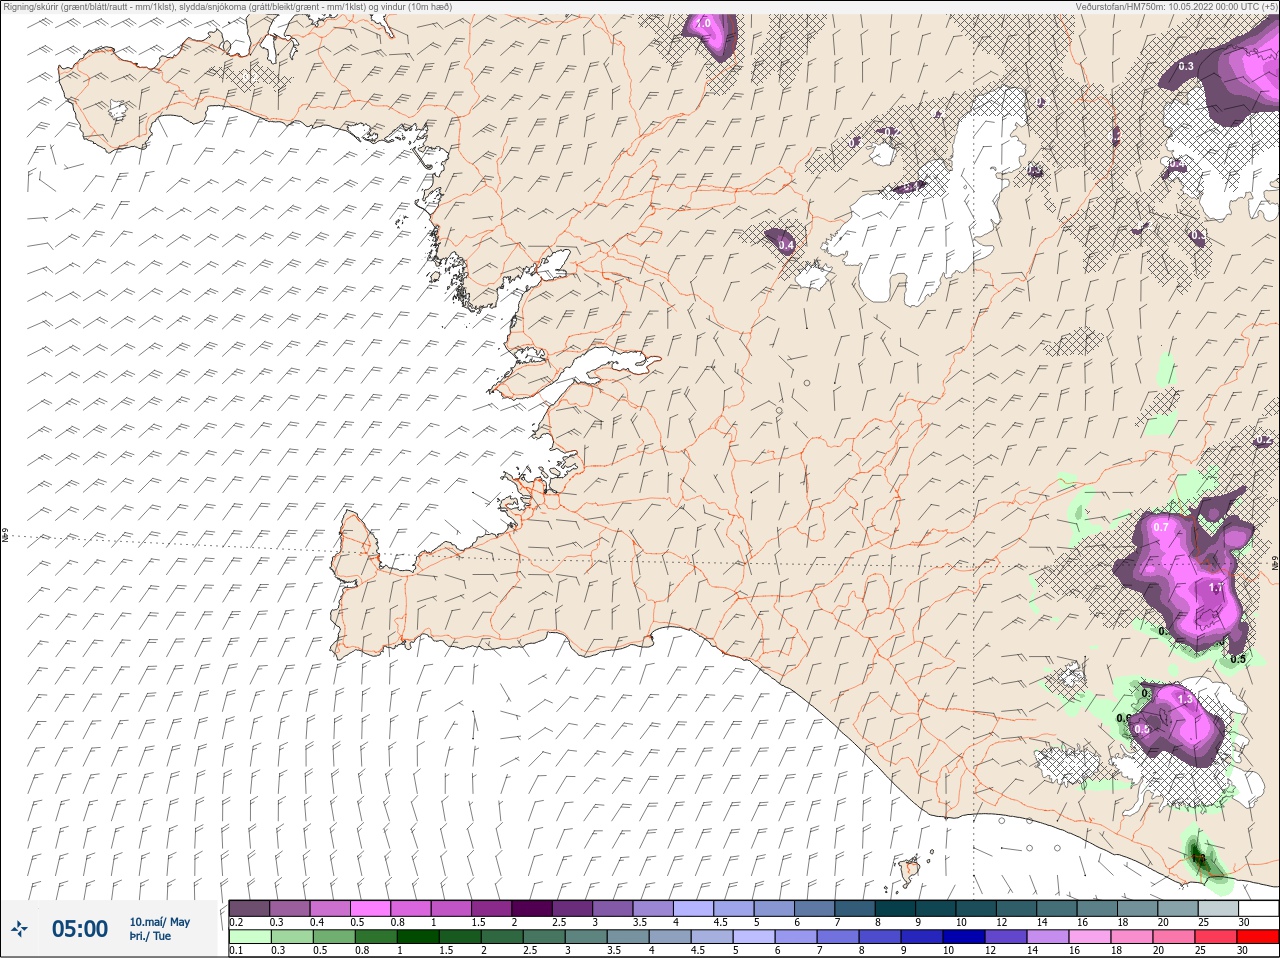This screenshot has height=958, width=1280.
Task: Click the Veðurstofan star logo icon
Action: coord(19,929)
